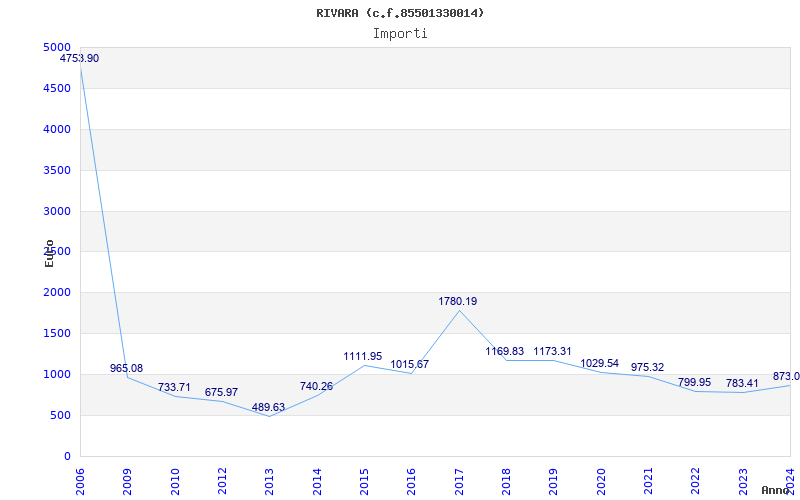Click the x-axis year 2021
Image resolution: width=800 pixels, height=500 pixels.
(x=648, y=481)
